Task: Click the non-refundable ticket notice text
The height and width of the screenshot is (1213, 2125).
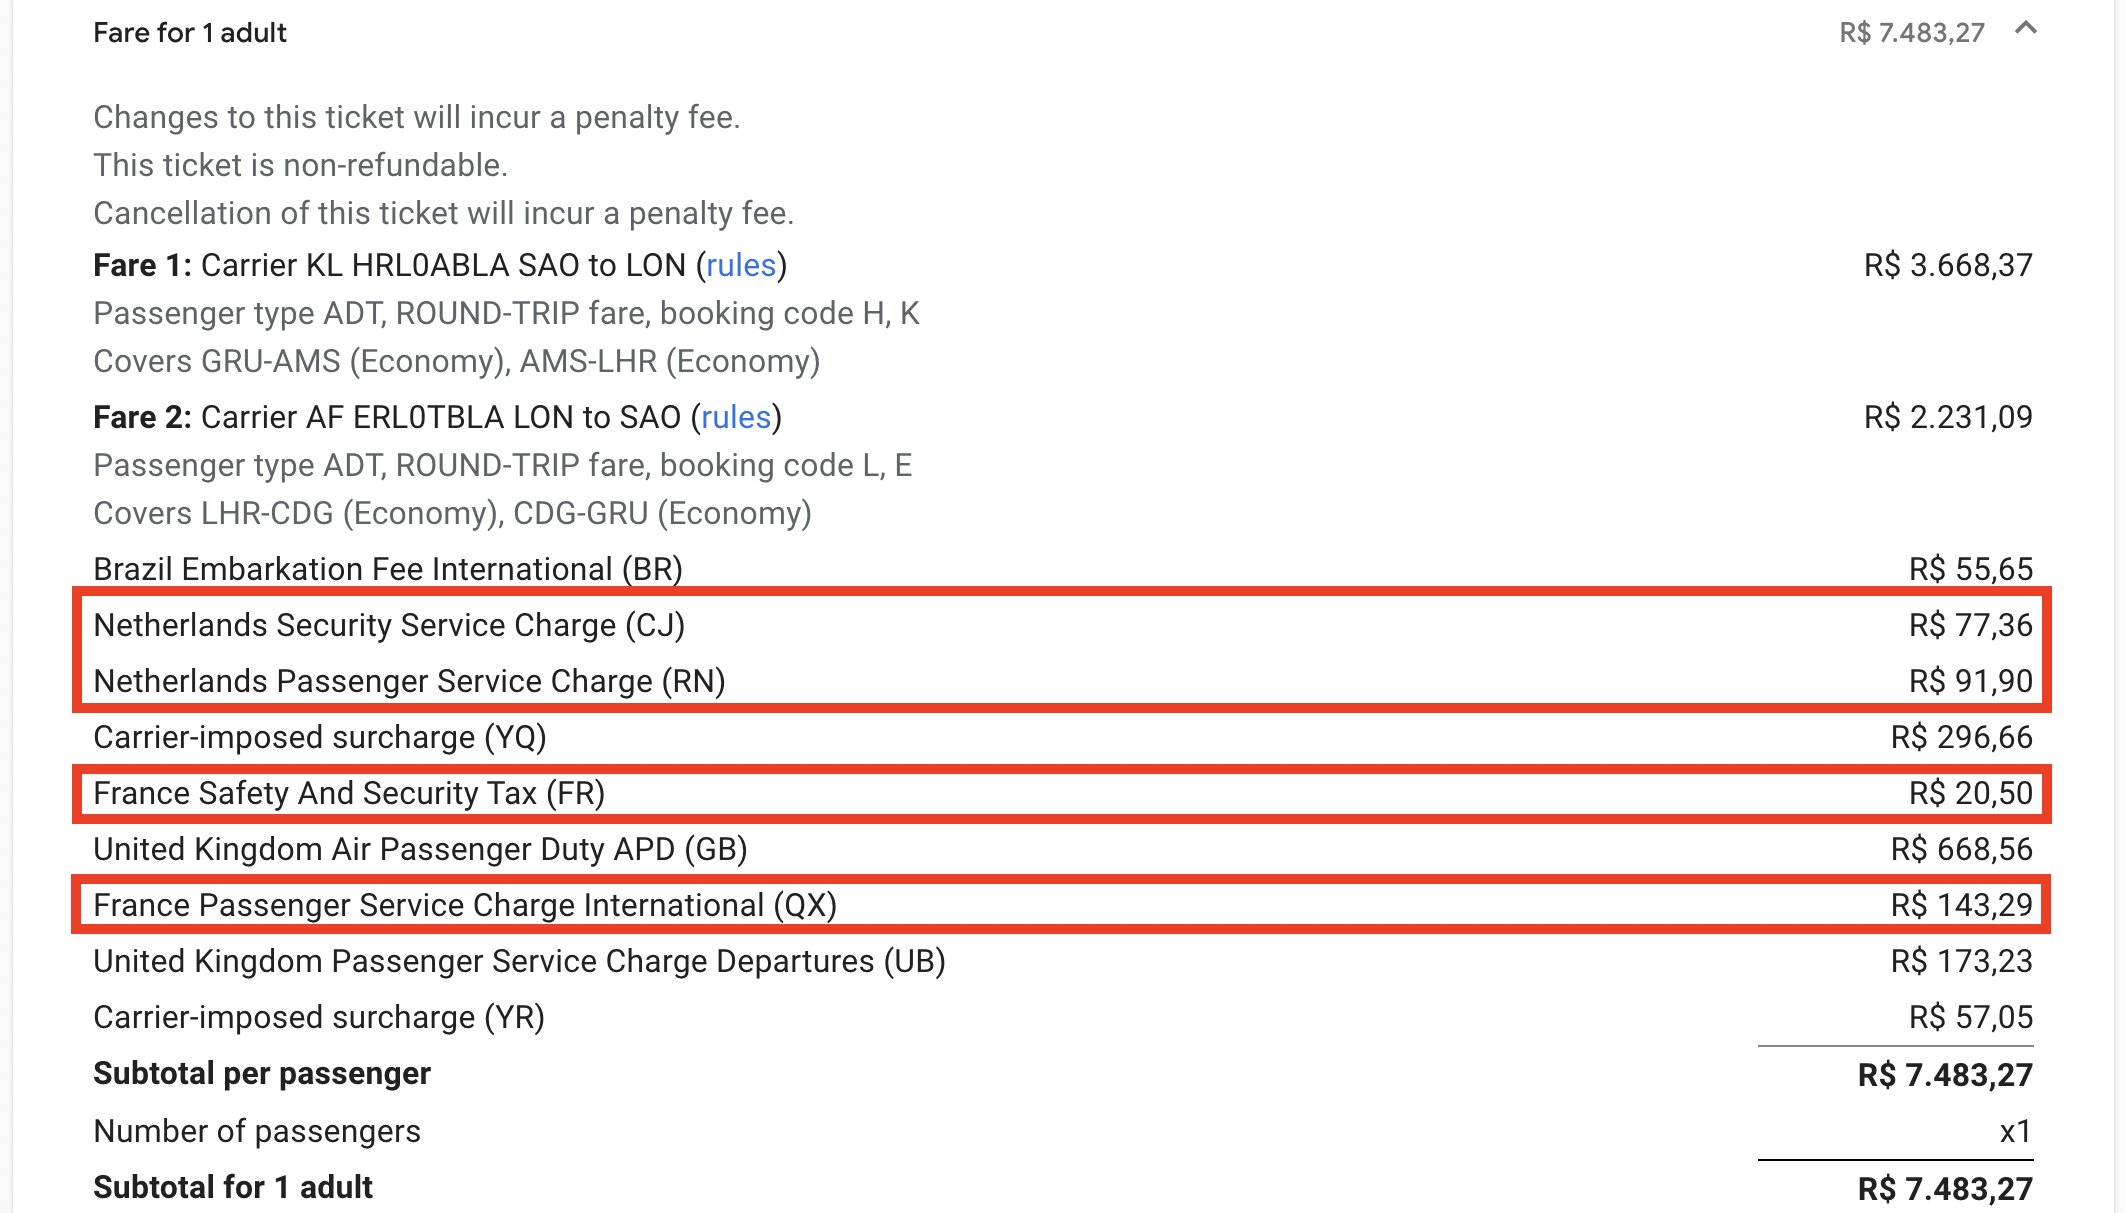Action: coord(301,165)
